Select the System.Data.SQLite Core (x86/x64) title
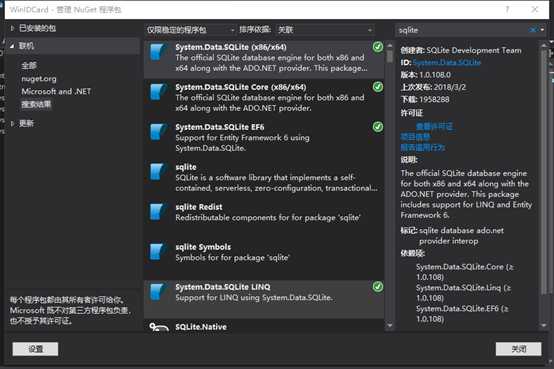 coord(241,87)
